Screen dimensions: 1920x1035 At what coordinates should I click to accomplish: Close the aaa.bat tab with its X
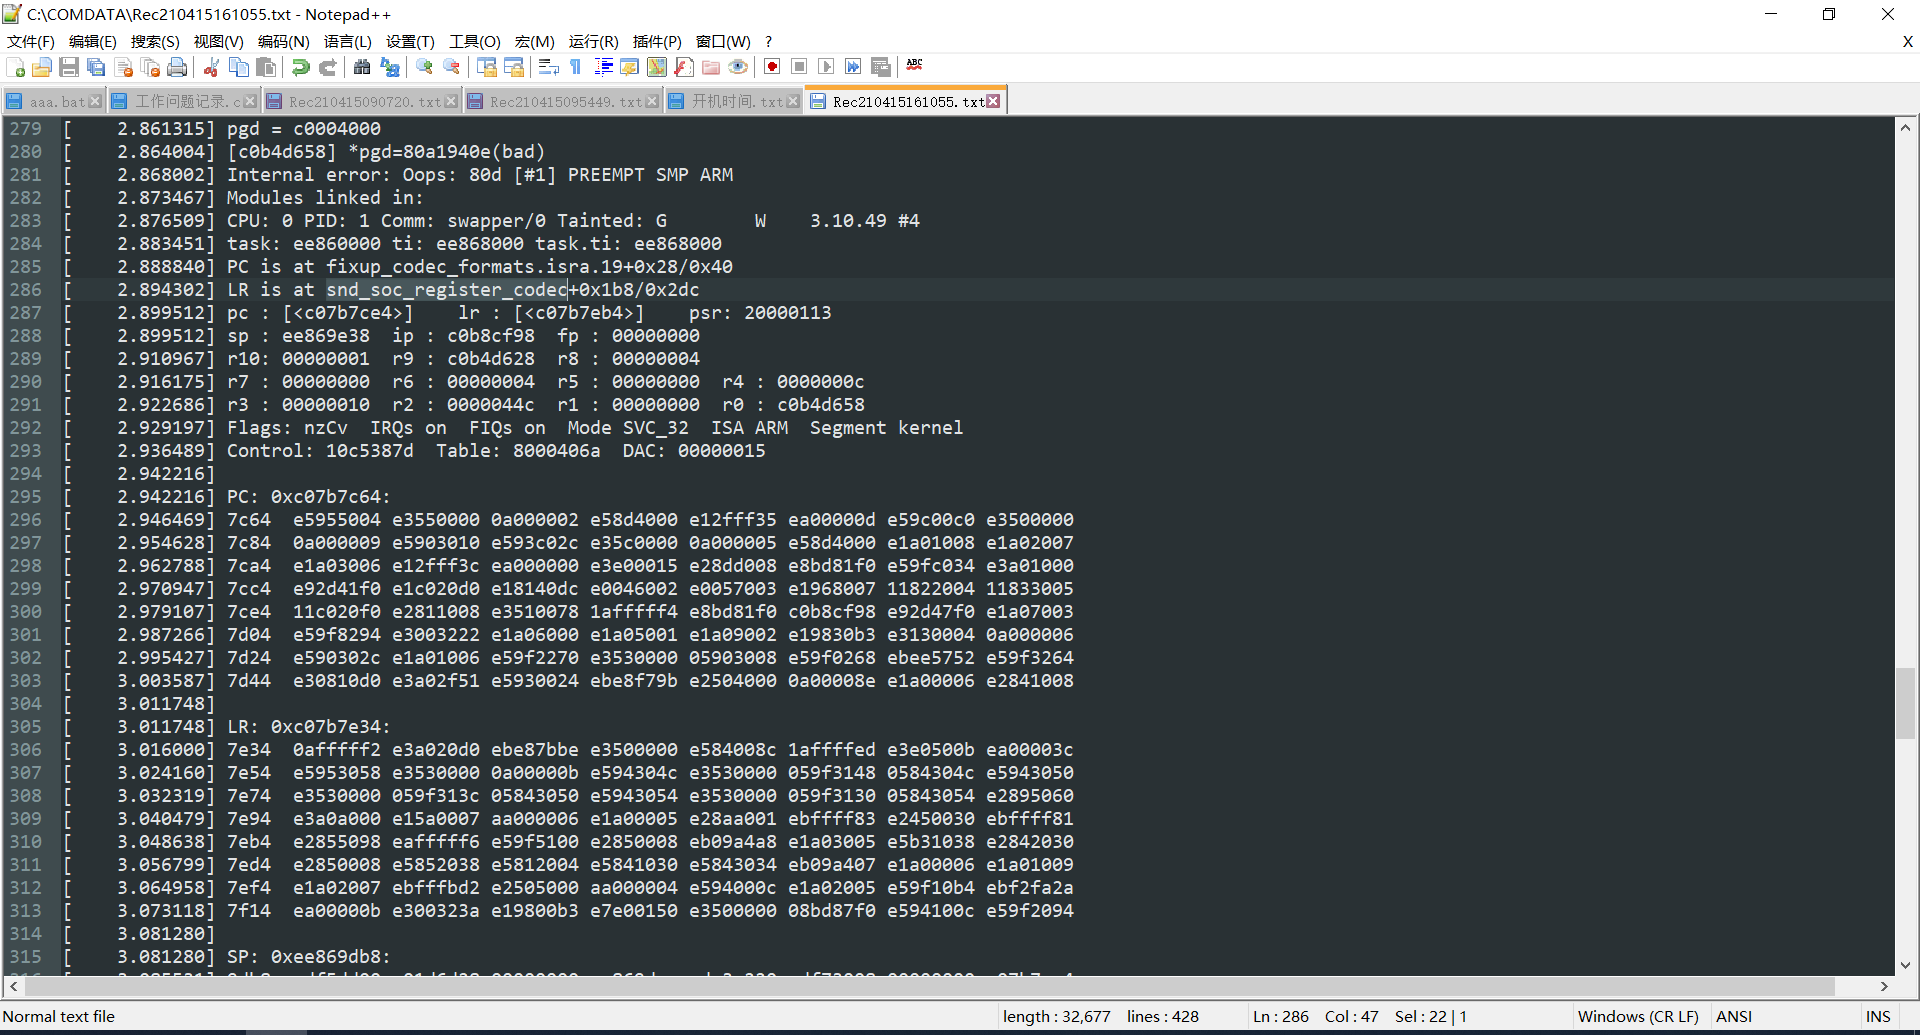(x=95, y=100)
